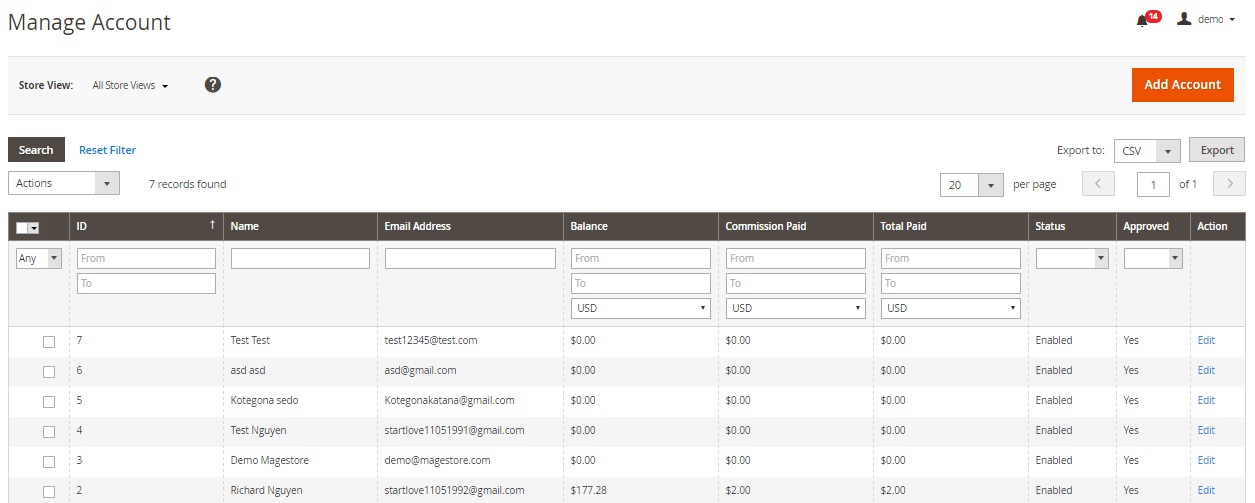The height and width of the screenshot is (503, 1255).
Task: Check the Richard Nguyen row checkbox
Action: pos(49,492)
